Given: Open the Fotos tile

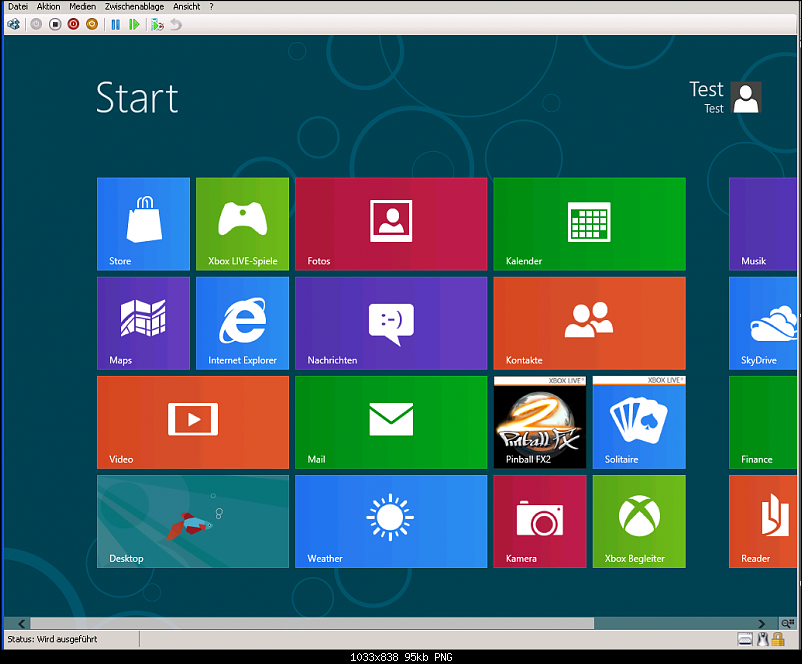Looking at the screenshot, I should pos(391,224).
